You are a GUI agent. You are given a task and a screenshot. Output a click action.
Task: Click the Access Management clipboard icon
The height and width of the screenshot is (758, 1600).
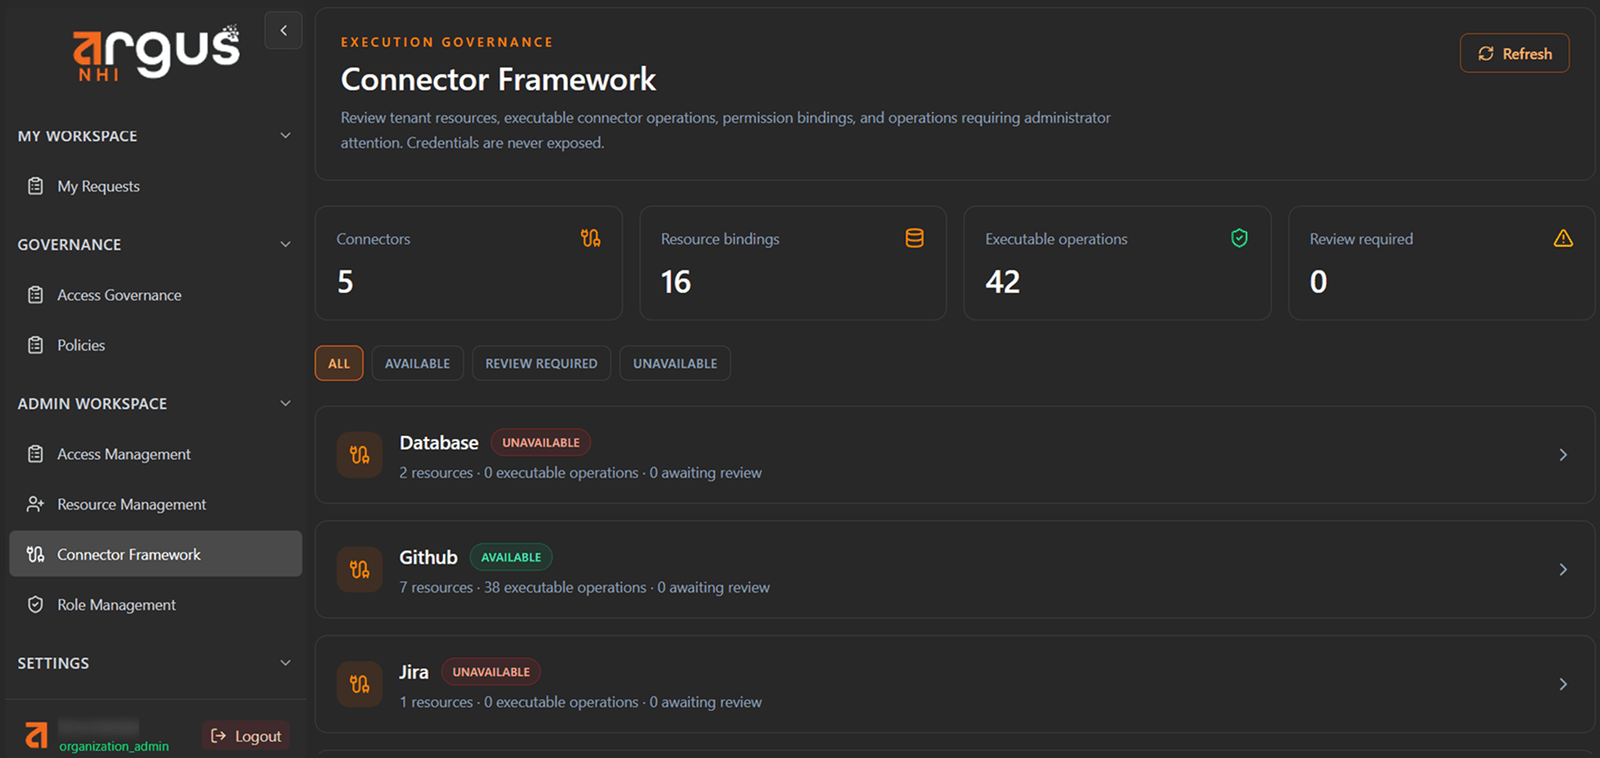(36, 454)
